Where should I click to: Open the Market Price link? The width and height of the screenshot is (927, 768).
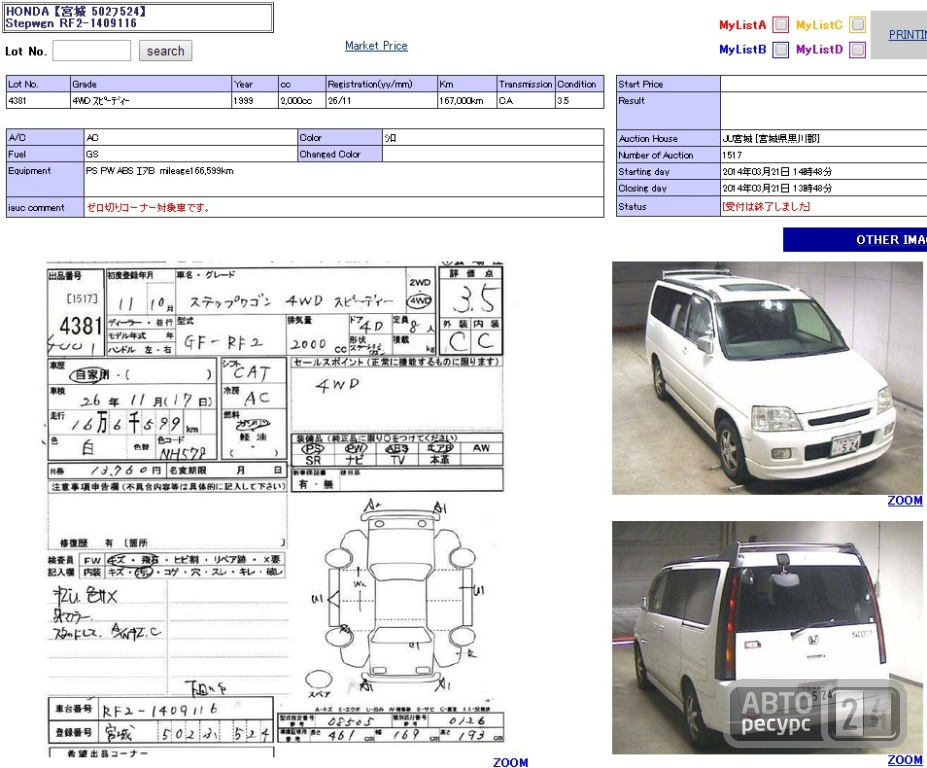(376, 46)
